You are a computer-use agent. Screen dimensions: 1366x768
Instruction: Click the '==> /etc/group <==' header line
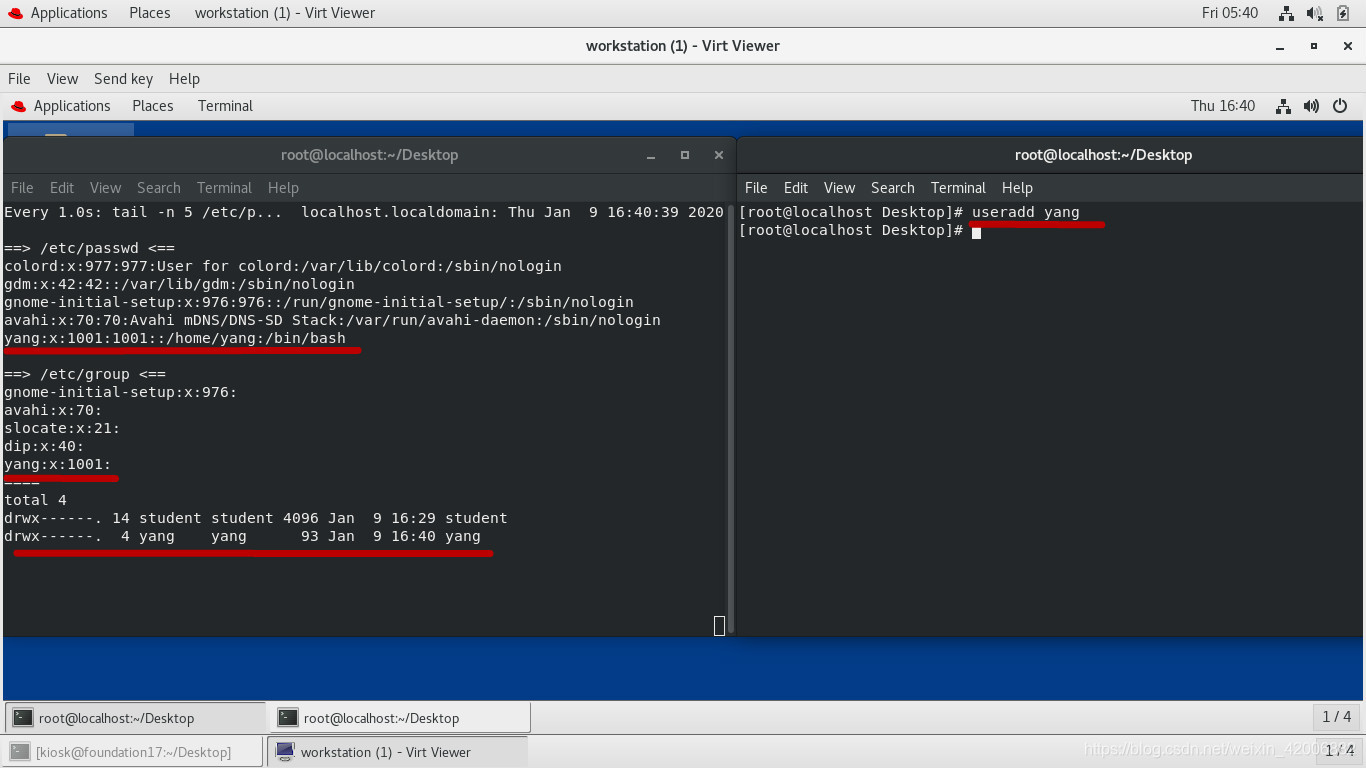coord(85,374)
